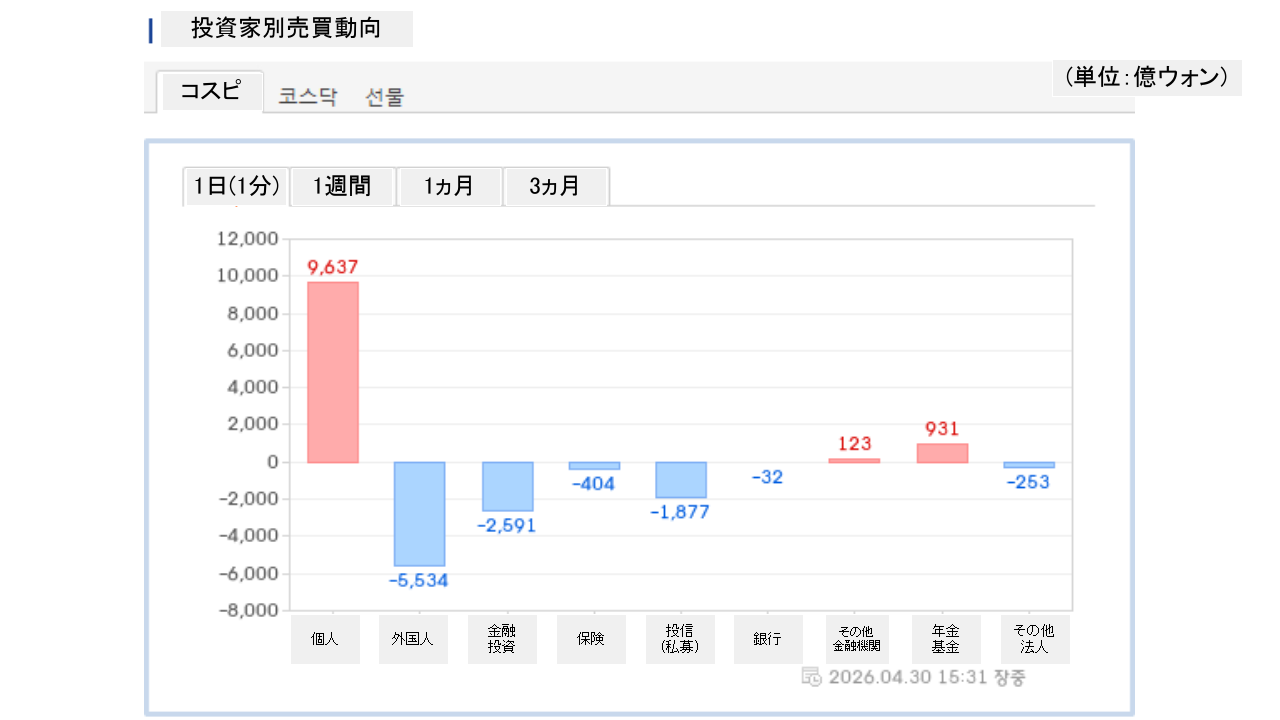Click the red 個人 bar showing 9,637
This screenshot has width=1280, height=720.
[x=332, y=372]
